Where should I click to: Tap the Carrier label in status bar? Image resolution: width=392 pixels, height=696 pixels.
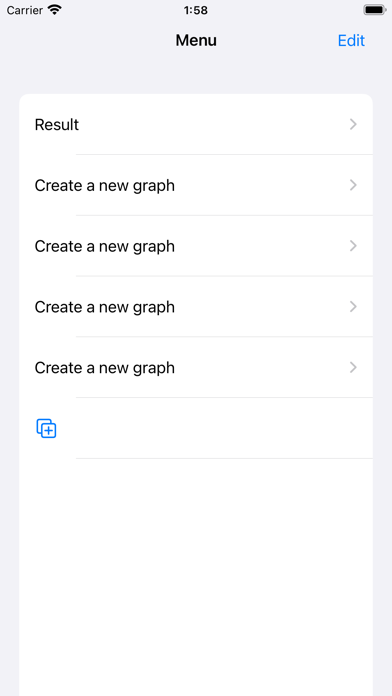[25, 10]
